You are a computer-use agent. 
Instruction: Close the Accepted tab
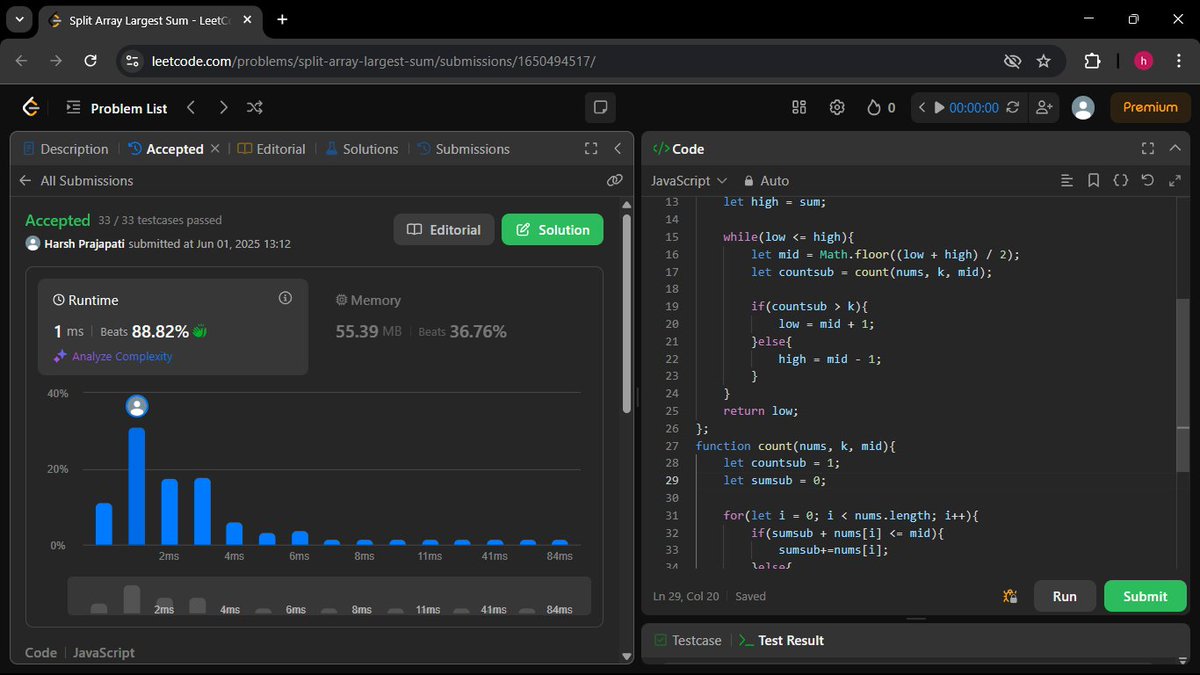click(215, 149)
